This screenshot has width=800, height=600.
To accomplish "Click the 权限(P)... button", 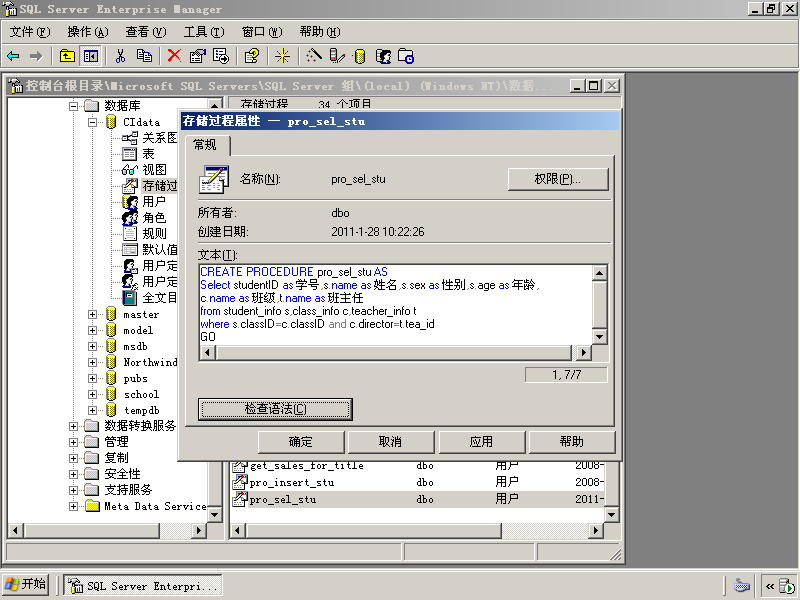I will [x=558, y=179].
